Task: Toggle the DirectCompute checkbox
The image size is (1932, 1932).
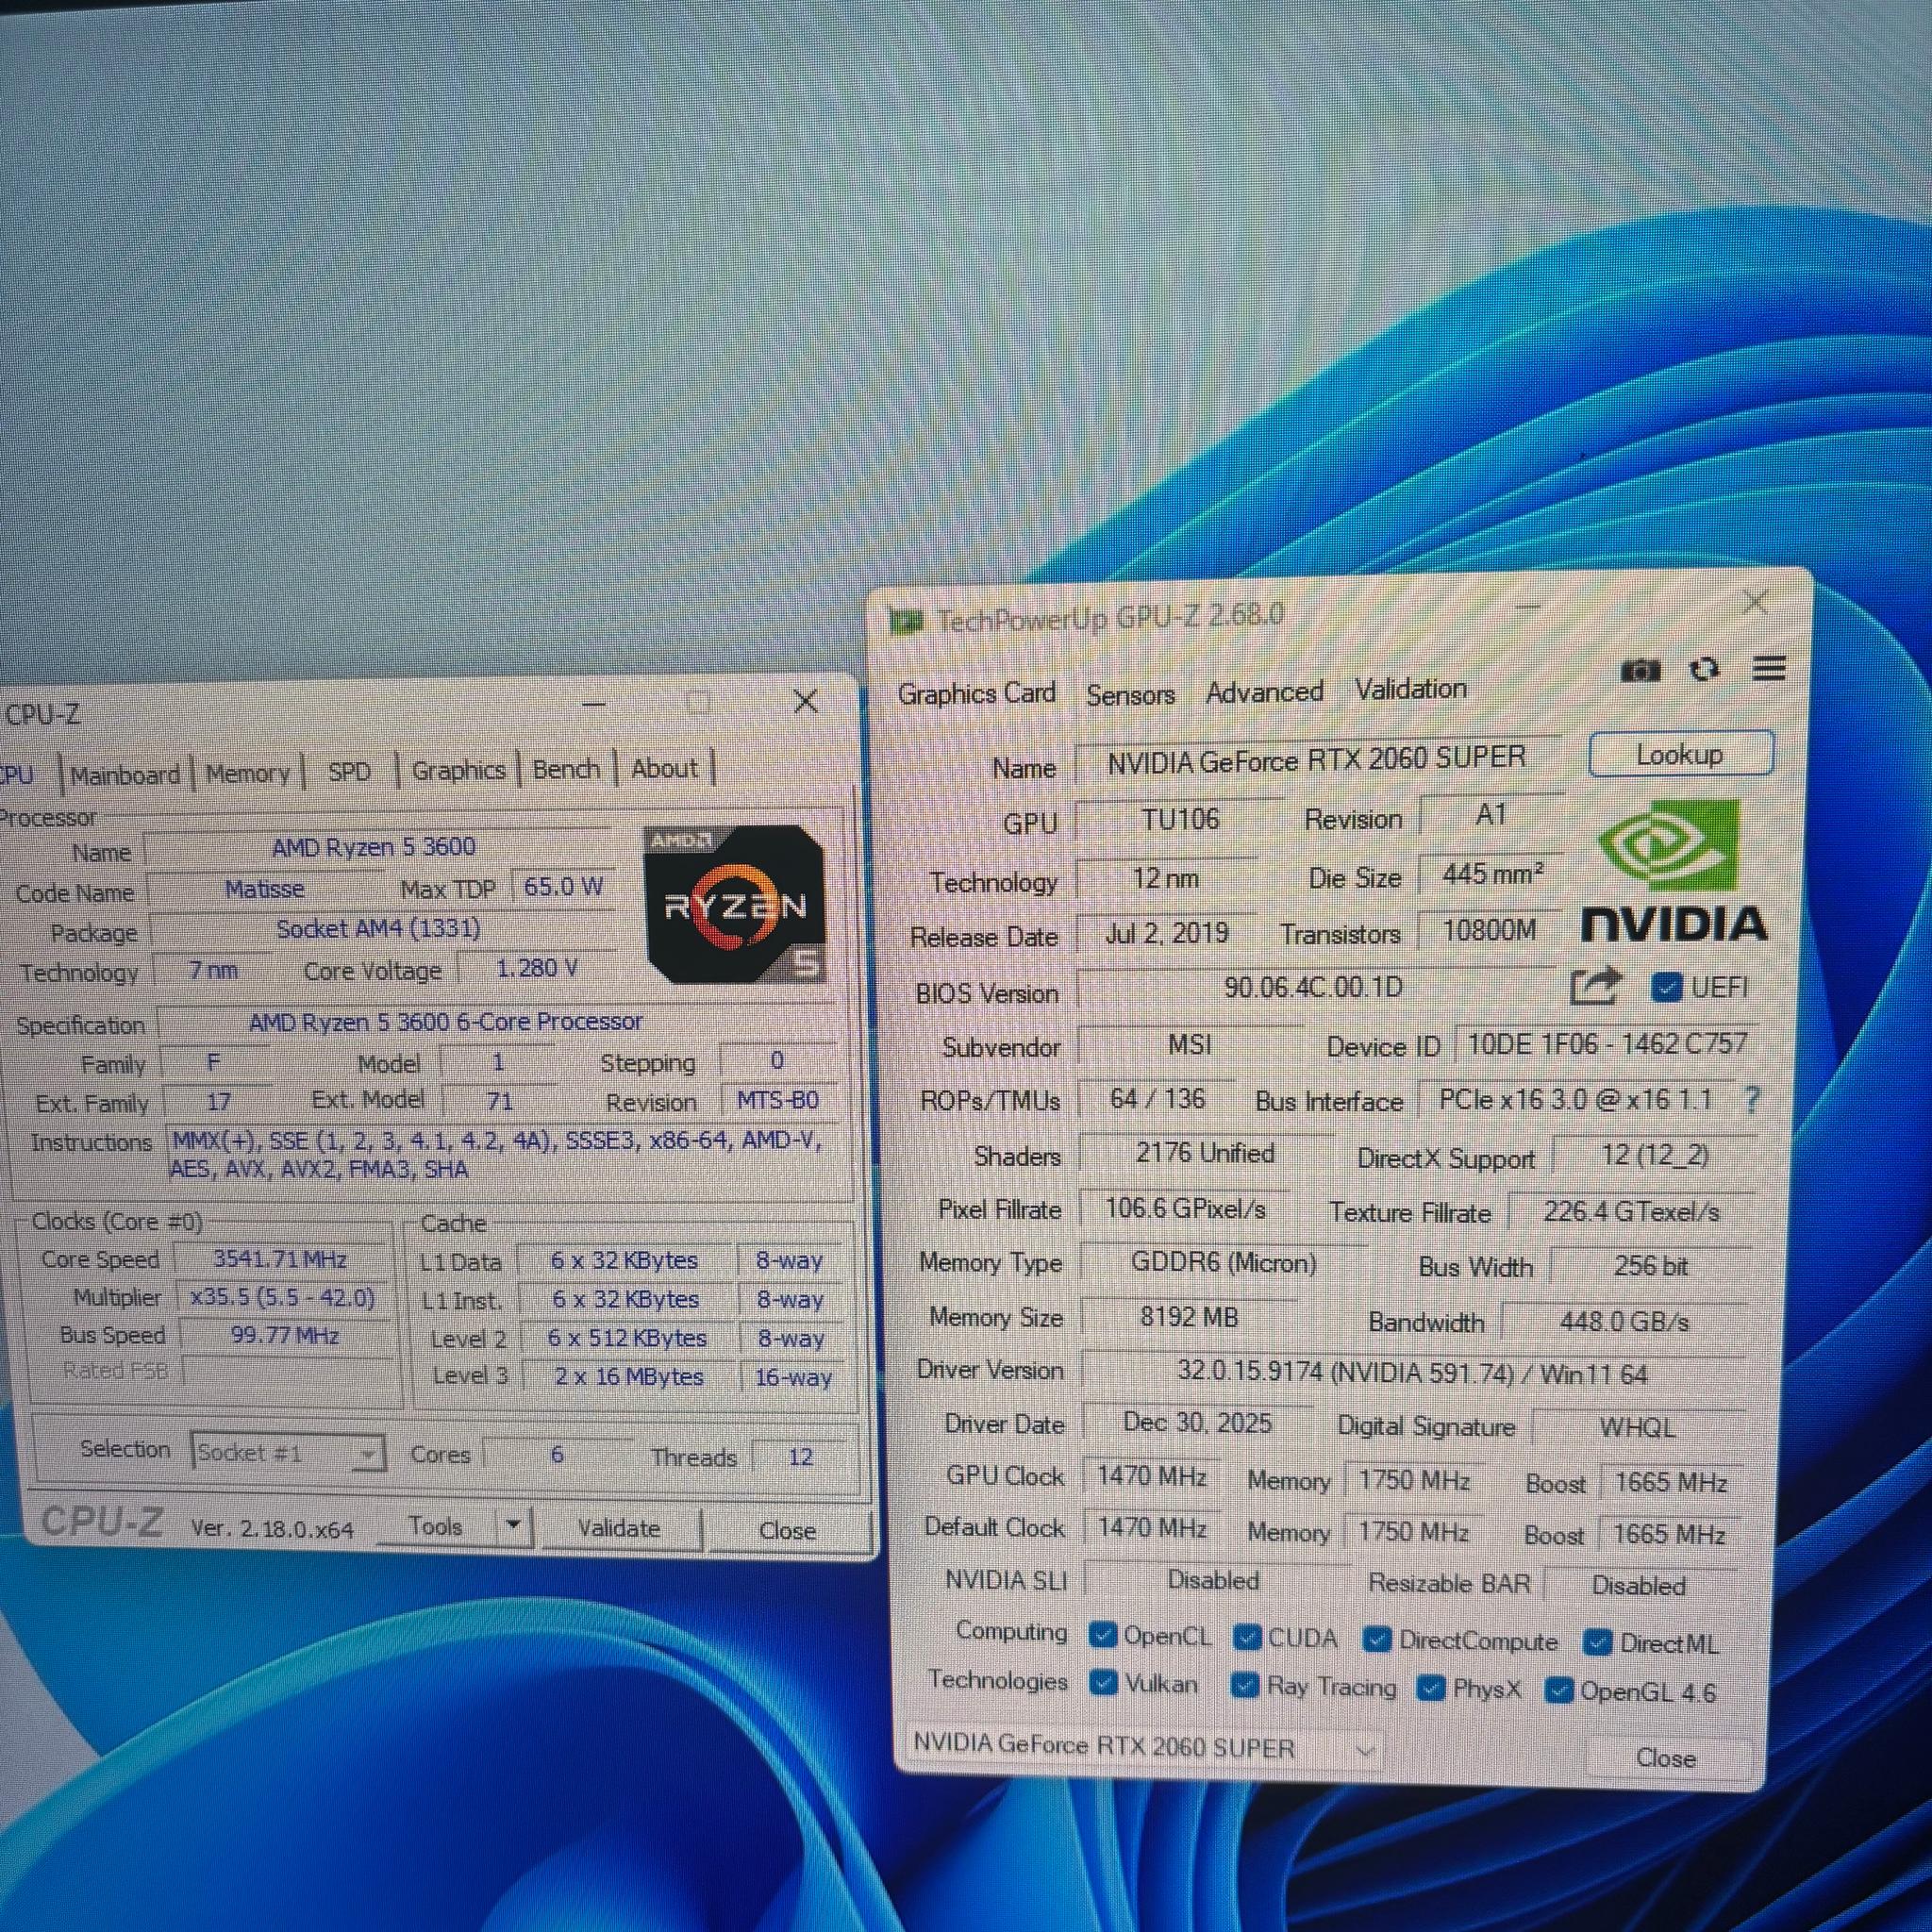Action: [1377, 1640]
